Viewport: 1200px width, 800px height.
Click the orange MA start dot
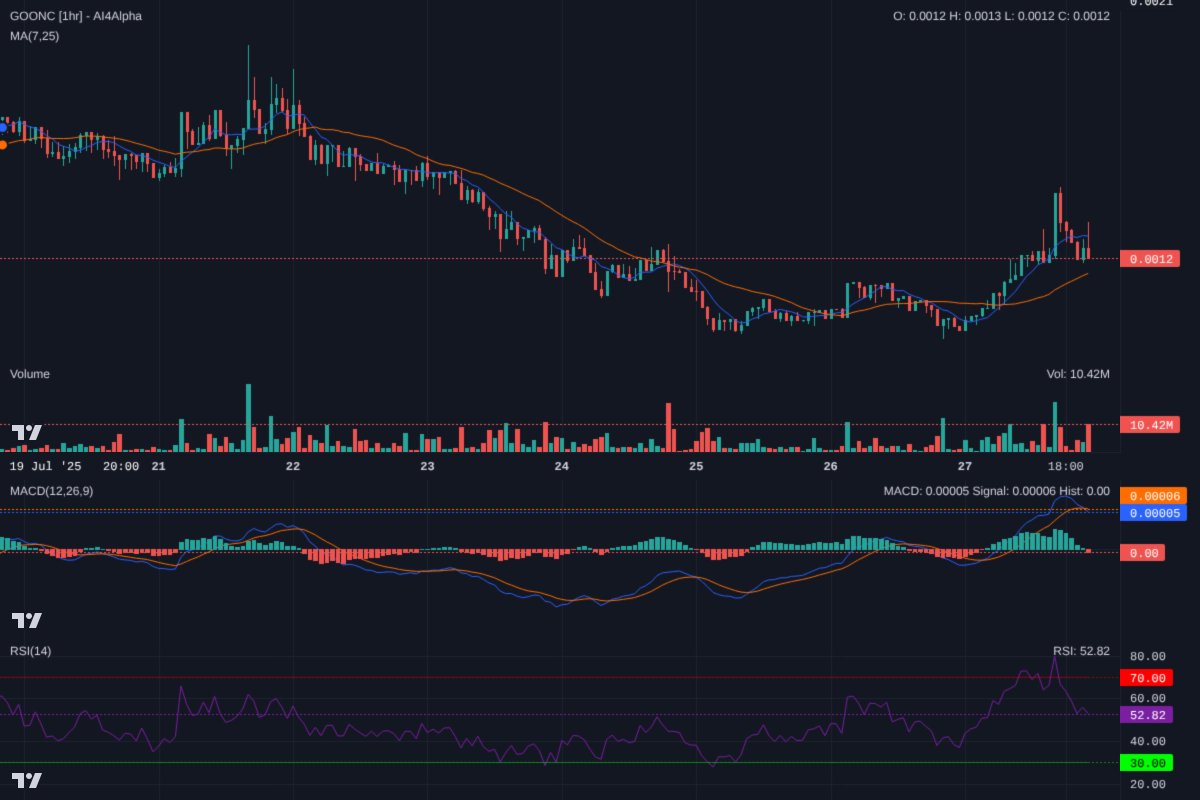[x=2, y=145]
